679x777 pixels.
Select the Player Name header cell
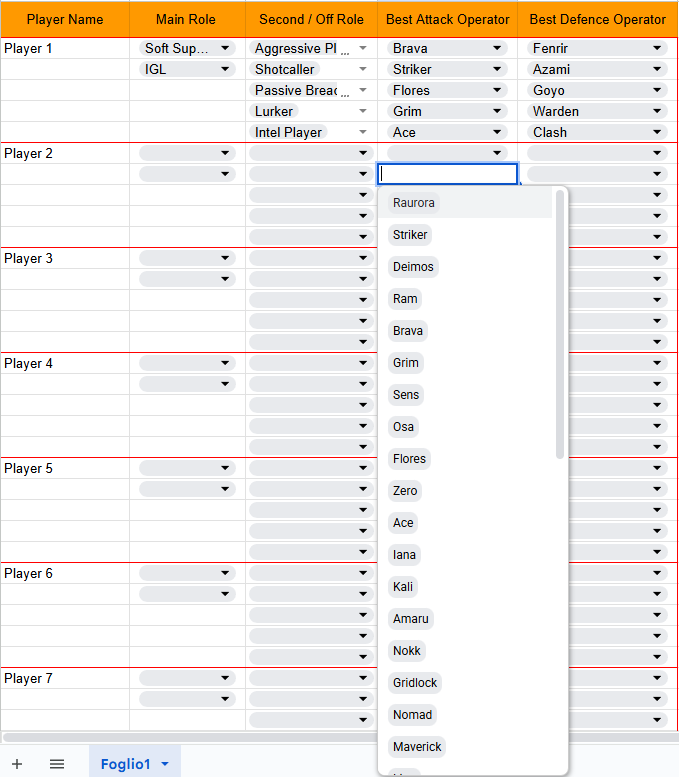(x=65, y=19)
